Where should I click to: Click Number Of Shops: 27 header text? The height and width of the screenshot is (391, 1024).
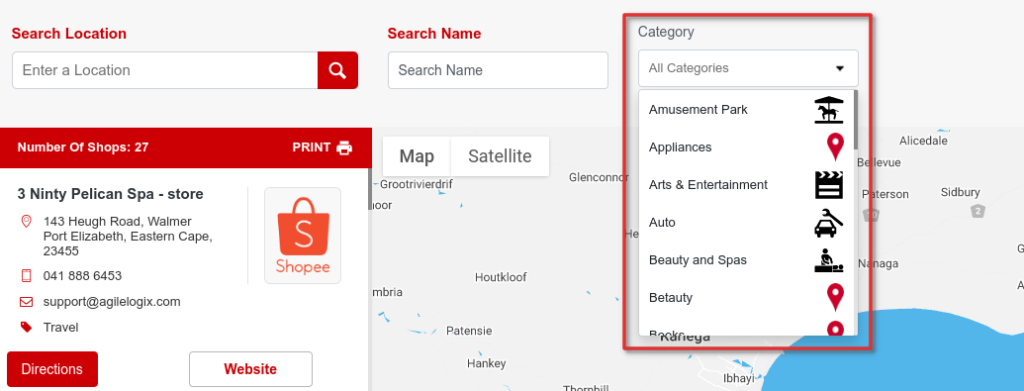pos(83,148)
